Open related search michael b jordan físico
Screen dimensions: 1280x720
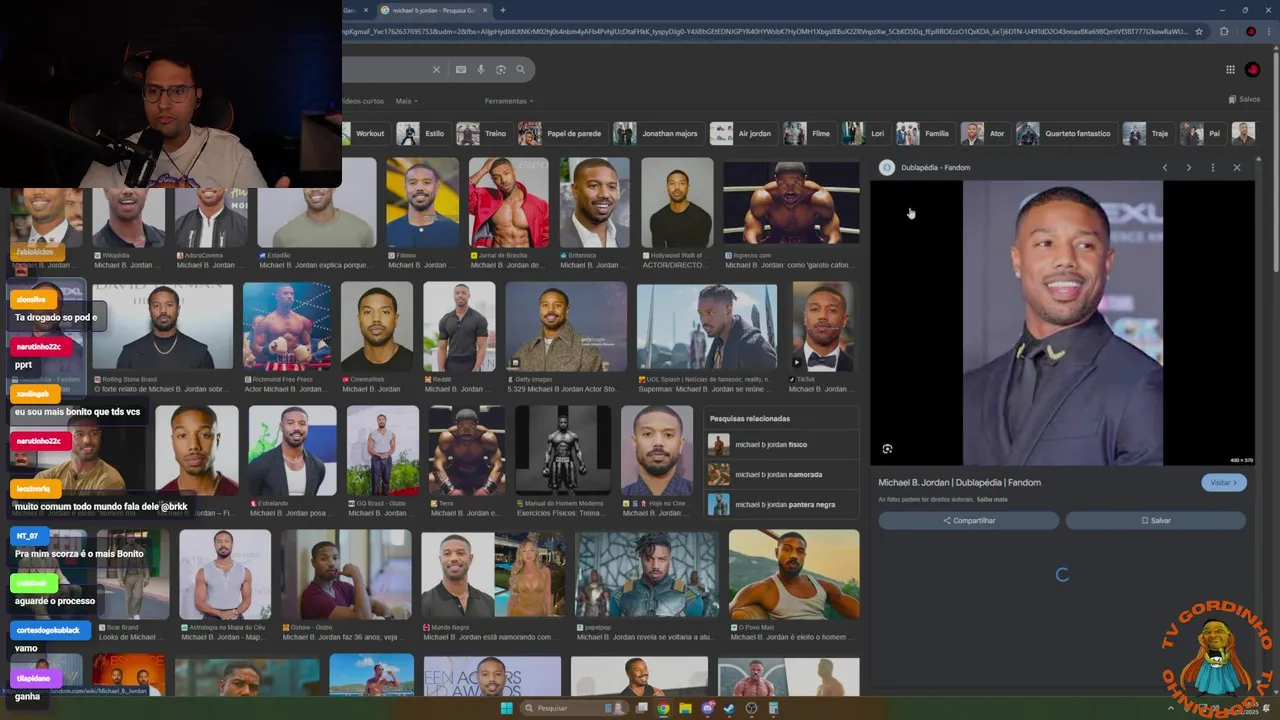point(781,444)
